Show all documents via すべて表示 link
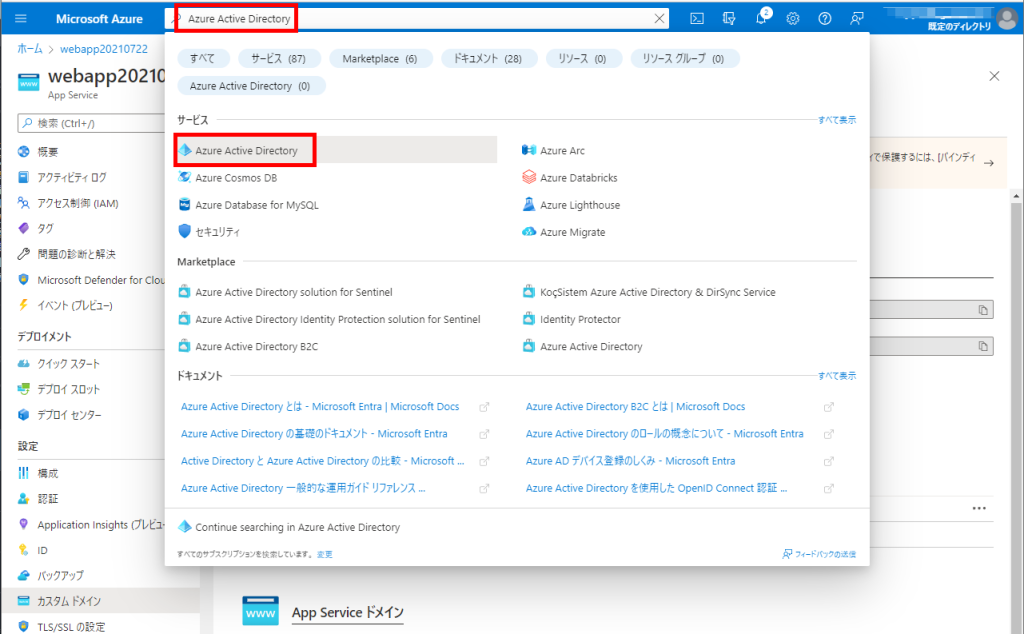Screen dimensions: 1024x634 pos(837,375)
